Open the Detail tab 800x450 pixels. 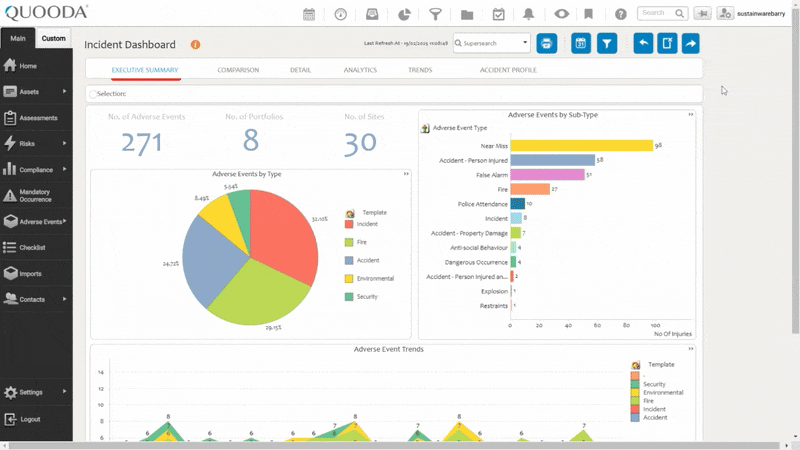(x=301, y=70)
